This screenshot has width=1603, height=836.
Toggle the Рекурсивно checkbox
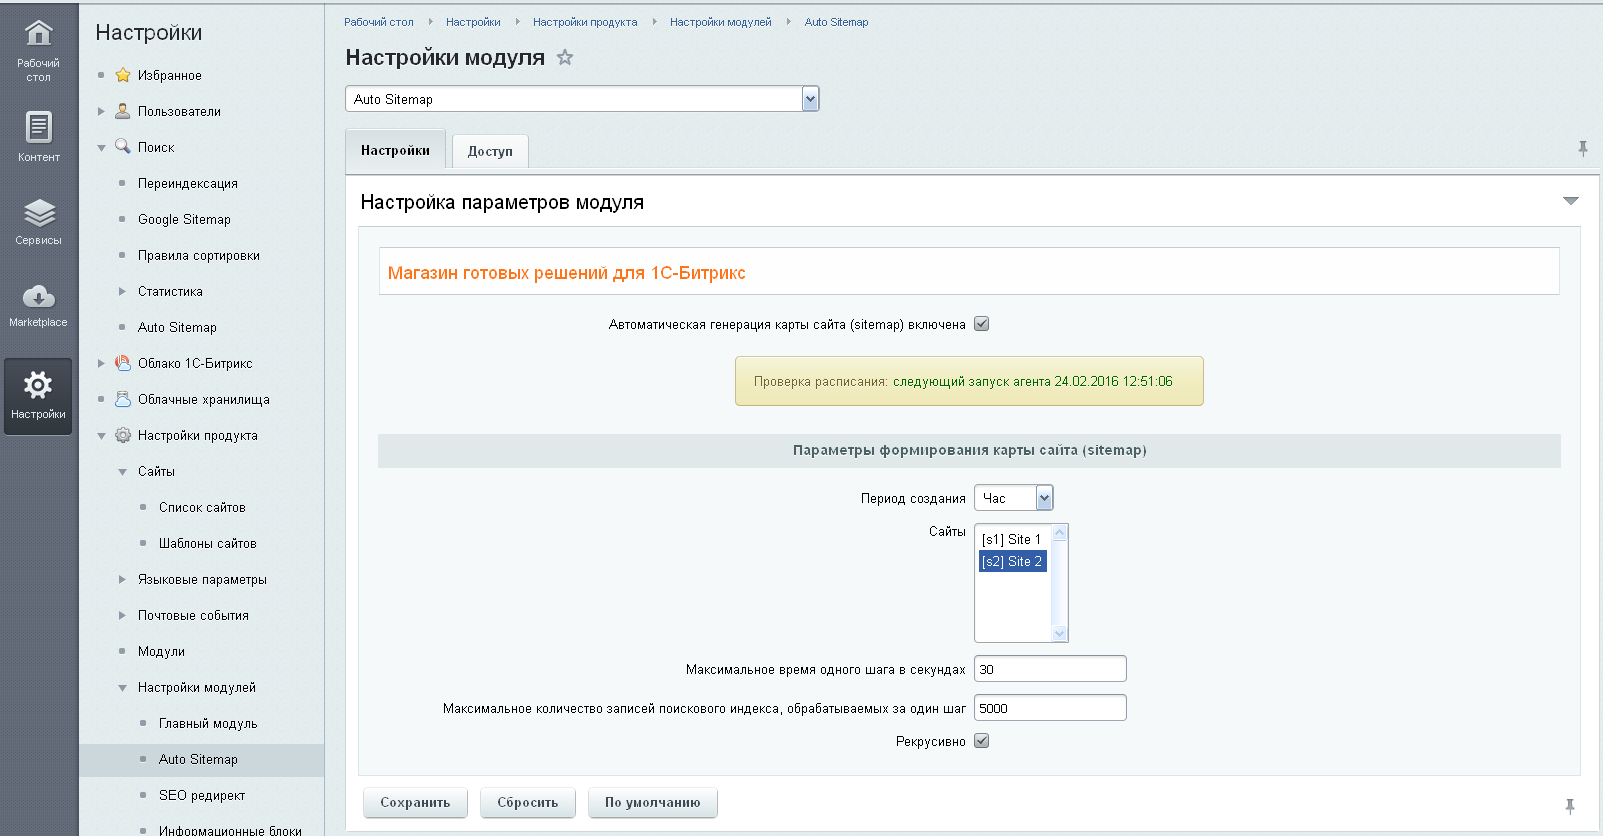click(x=982, y=741)
